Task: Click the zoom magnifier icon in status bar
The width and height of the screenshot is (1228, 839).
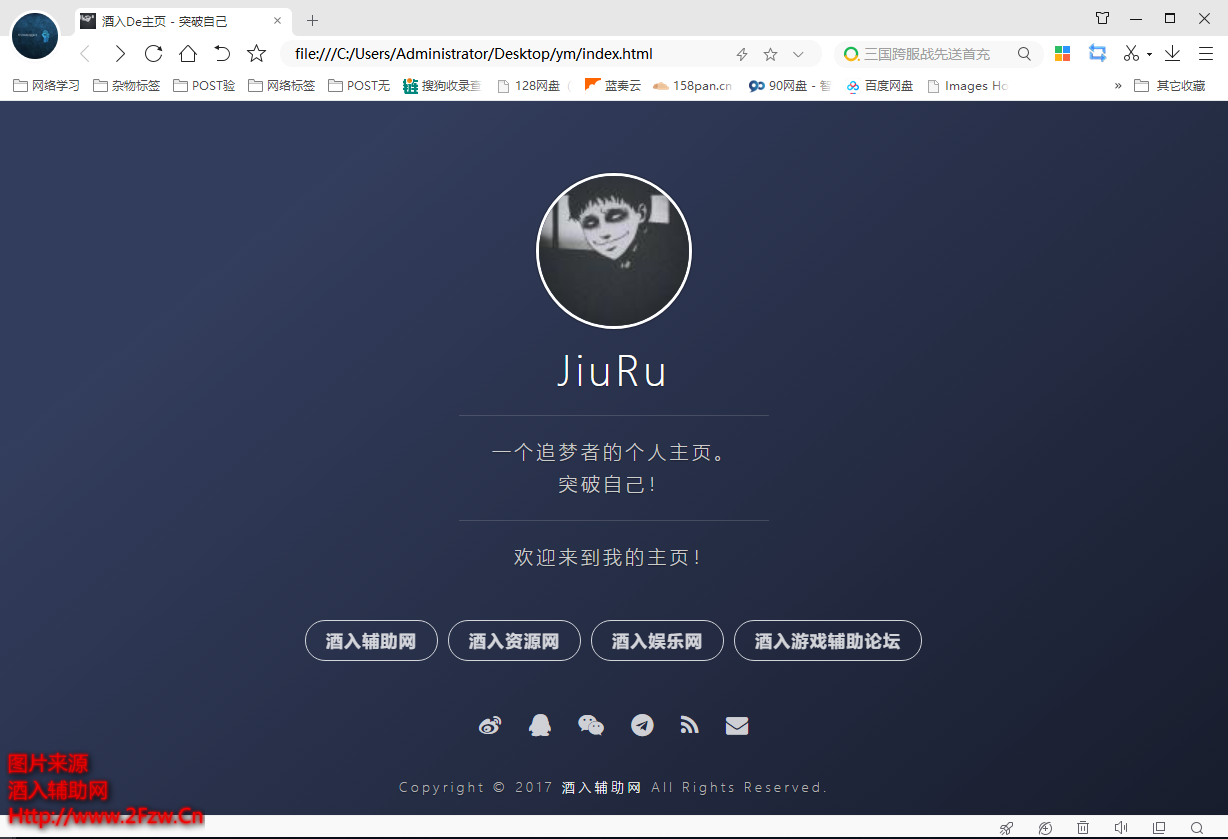Action: click(1197, 828)
